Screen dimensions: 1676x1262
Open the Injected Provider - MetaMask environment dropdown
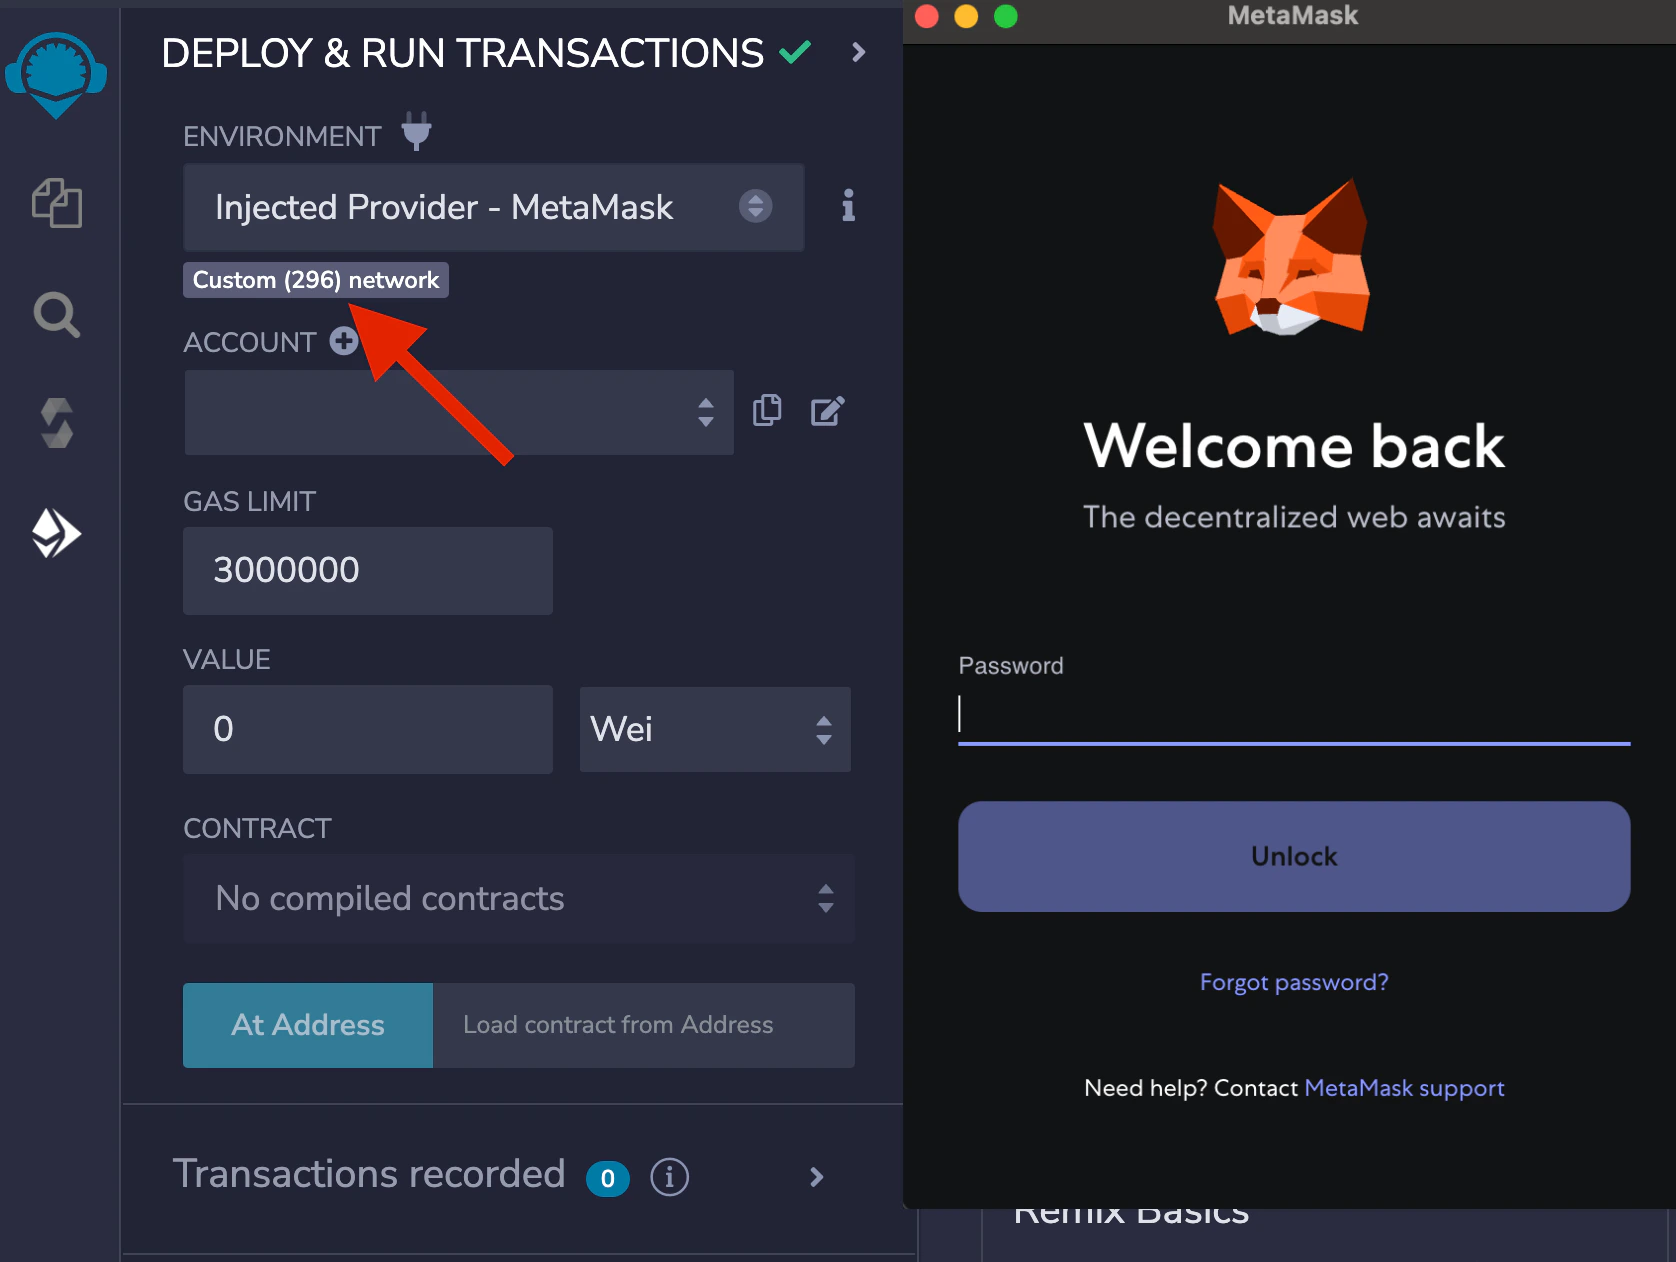pyautogui.click(x=494, y=207)
